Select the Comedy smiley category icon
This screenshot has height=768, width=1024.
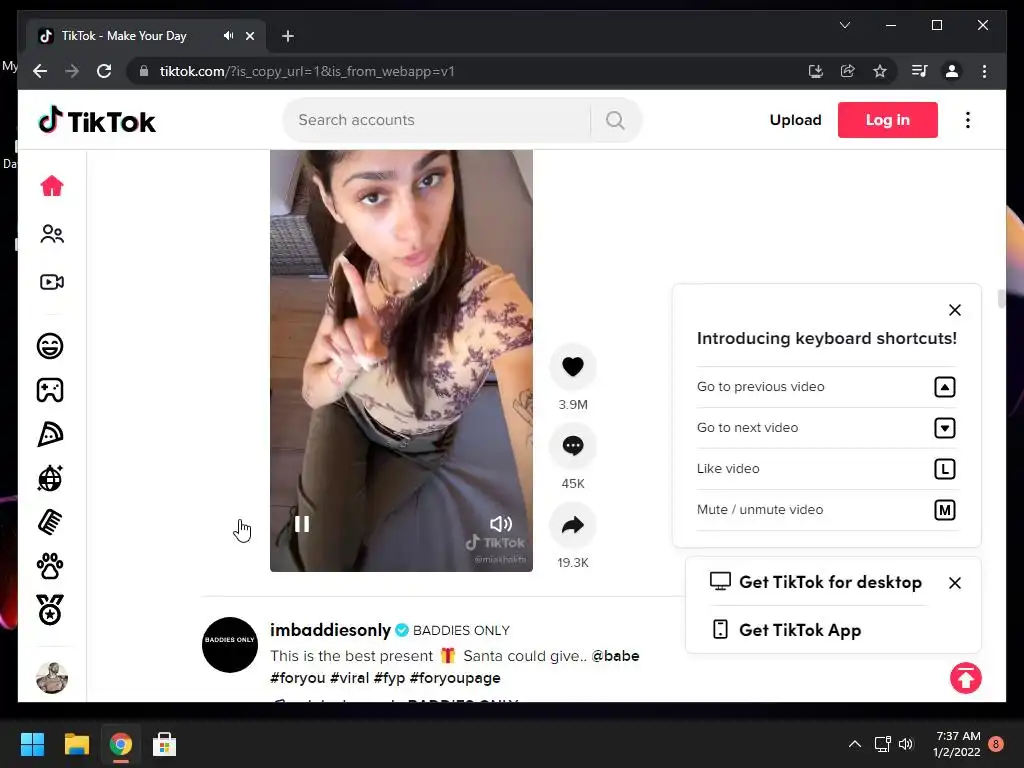pos(50,345)
